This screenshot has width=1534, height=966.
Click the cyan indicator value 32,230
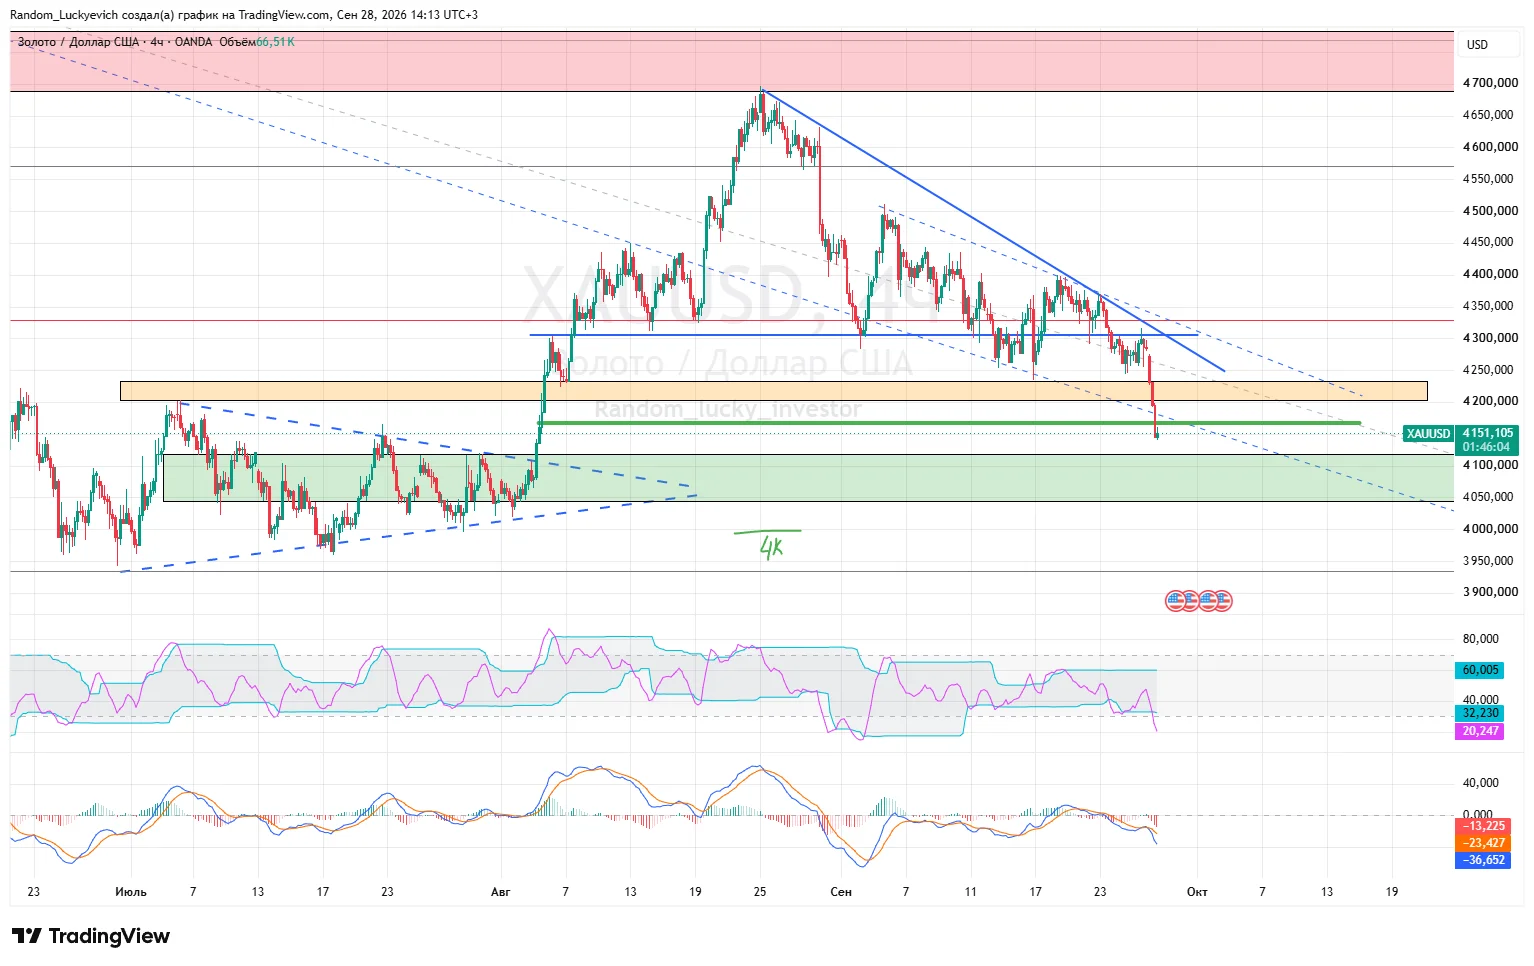coord(1481,713)
